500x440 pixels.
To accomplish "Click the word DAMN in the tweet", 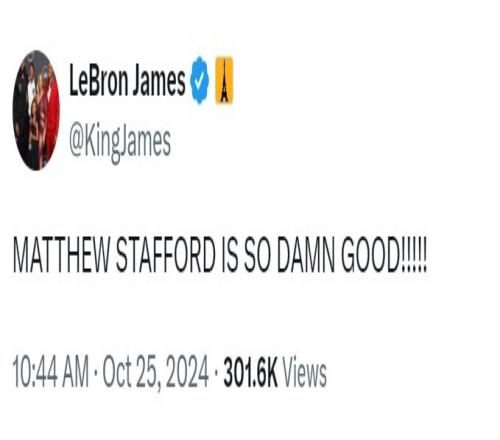I will pos(305,254).
